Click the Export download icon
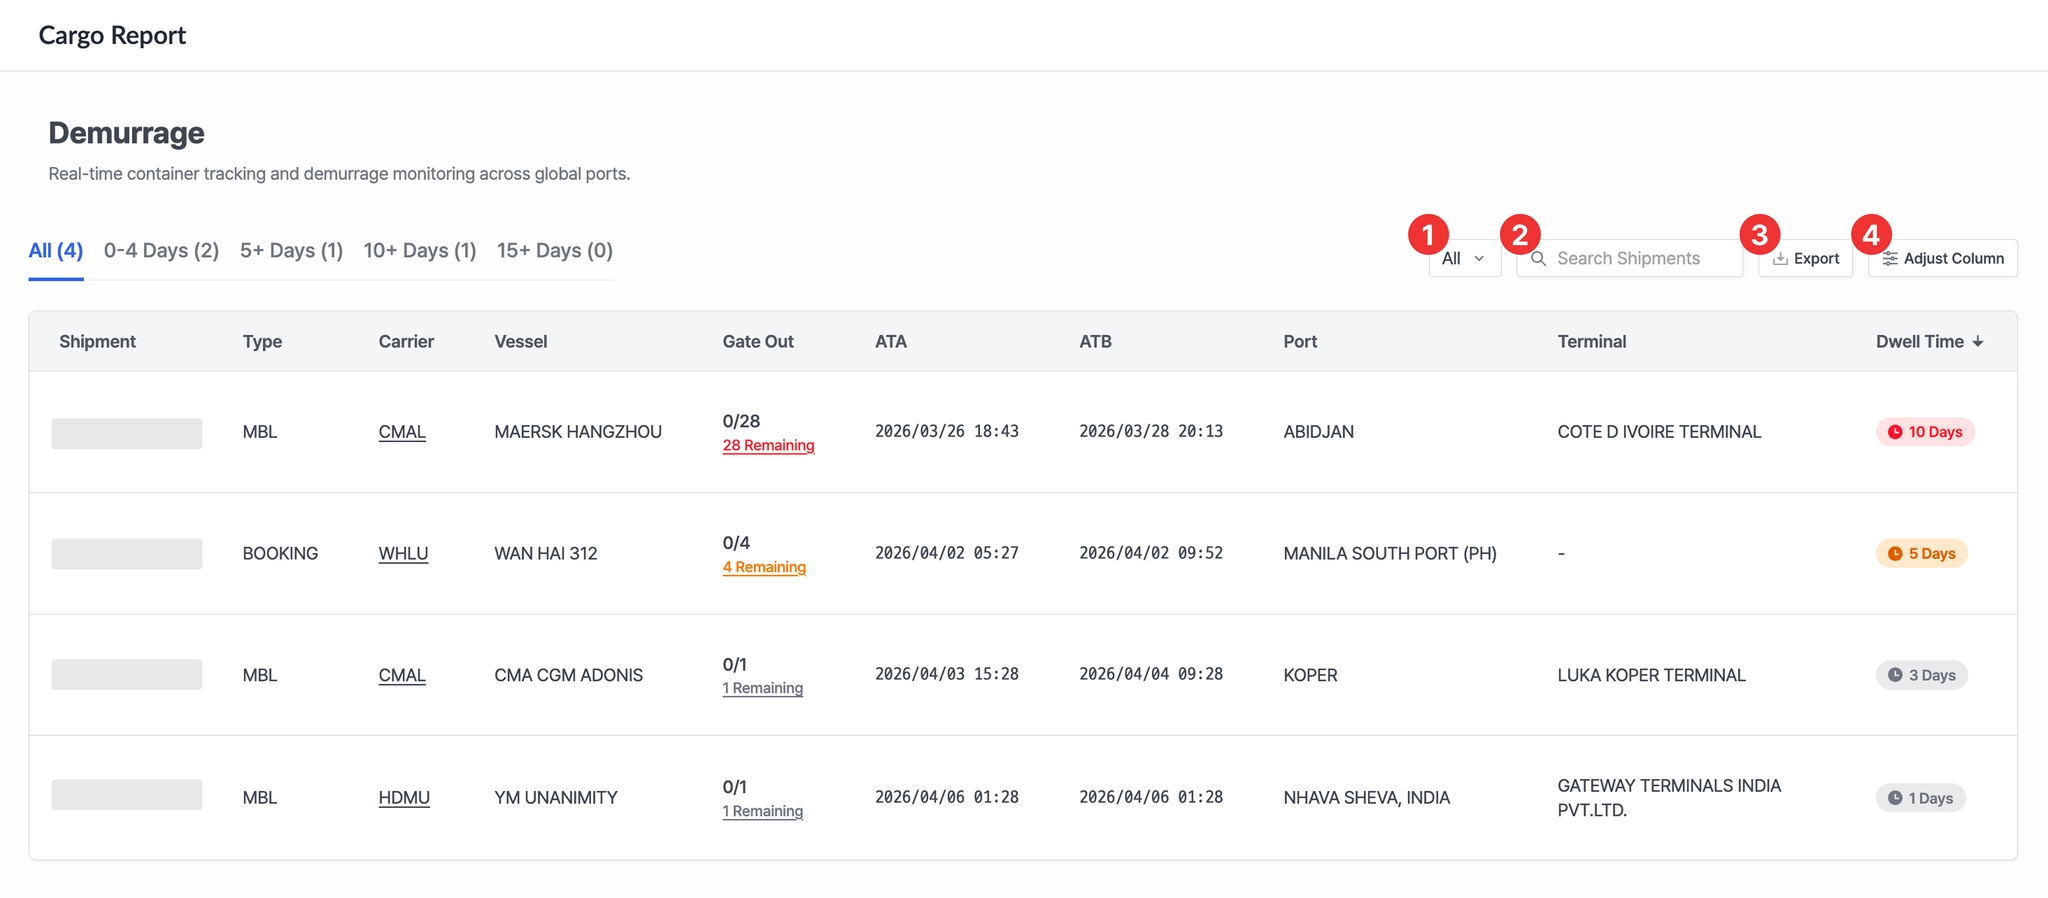 click(1780, 259)
